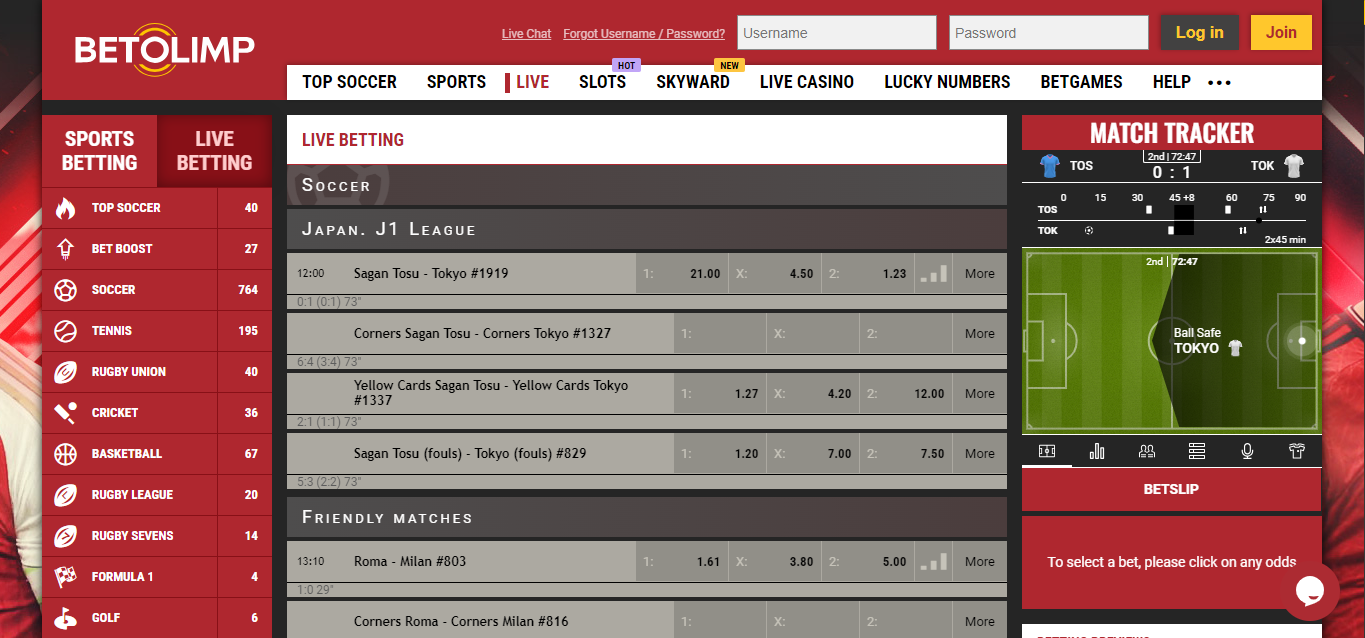This screenshot has width=1365, height=638.
Task: Select the pitch view icon in match tracker
Action: (1047, 452)
